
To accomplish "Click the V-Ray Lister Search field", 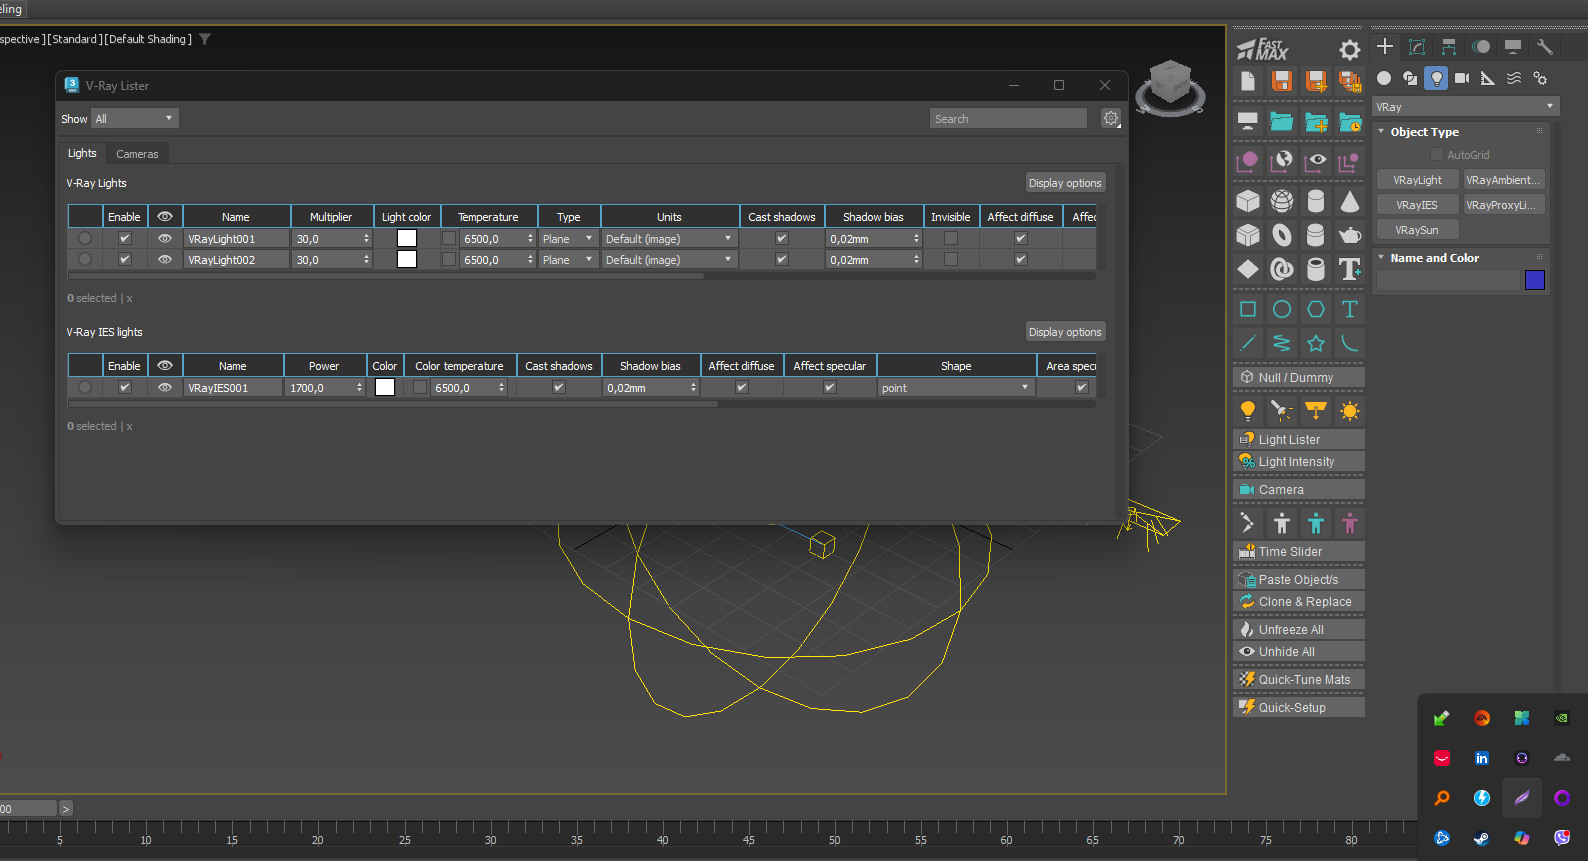I will point(1008,119).
